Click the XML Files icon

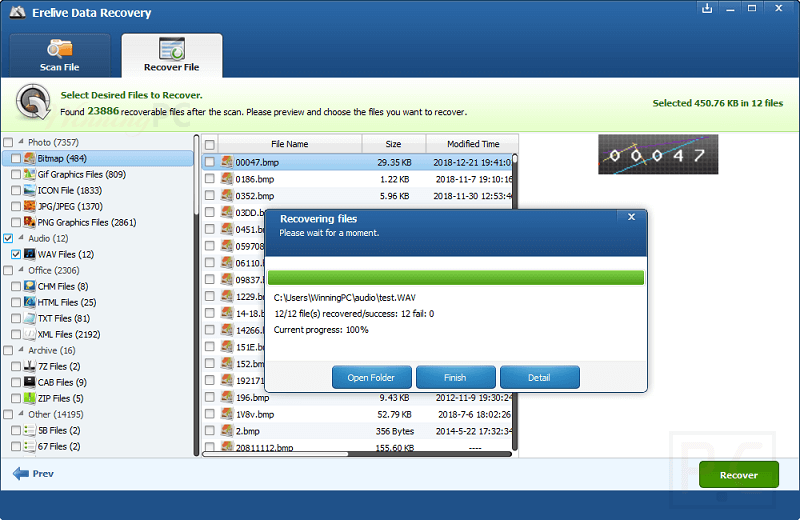point(30,334)
